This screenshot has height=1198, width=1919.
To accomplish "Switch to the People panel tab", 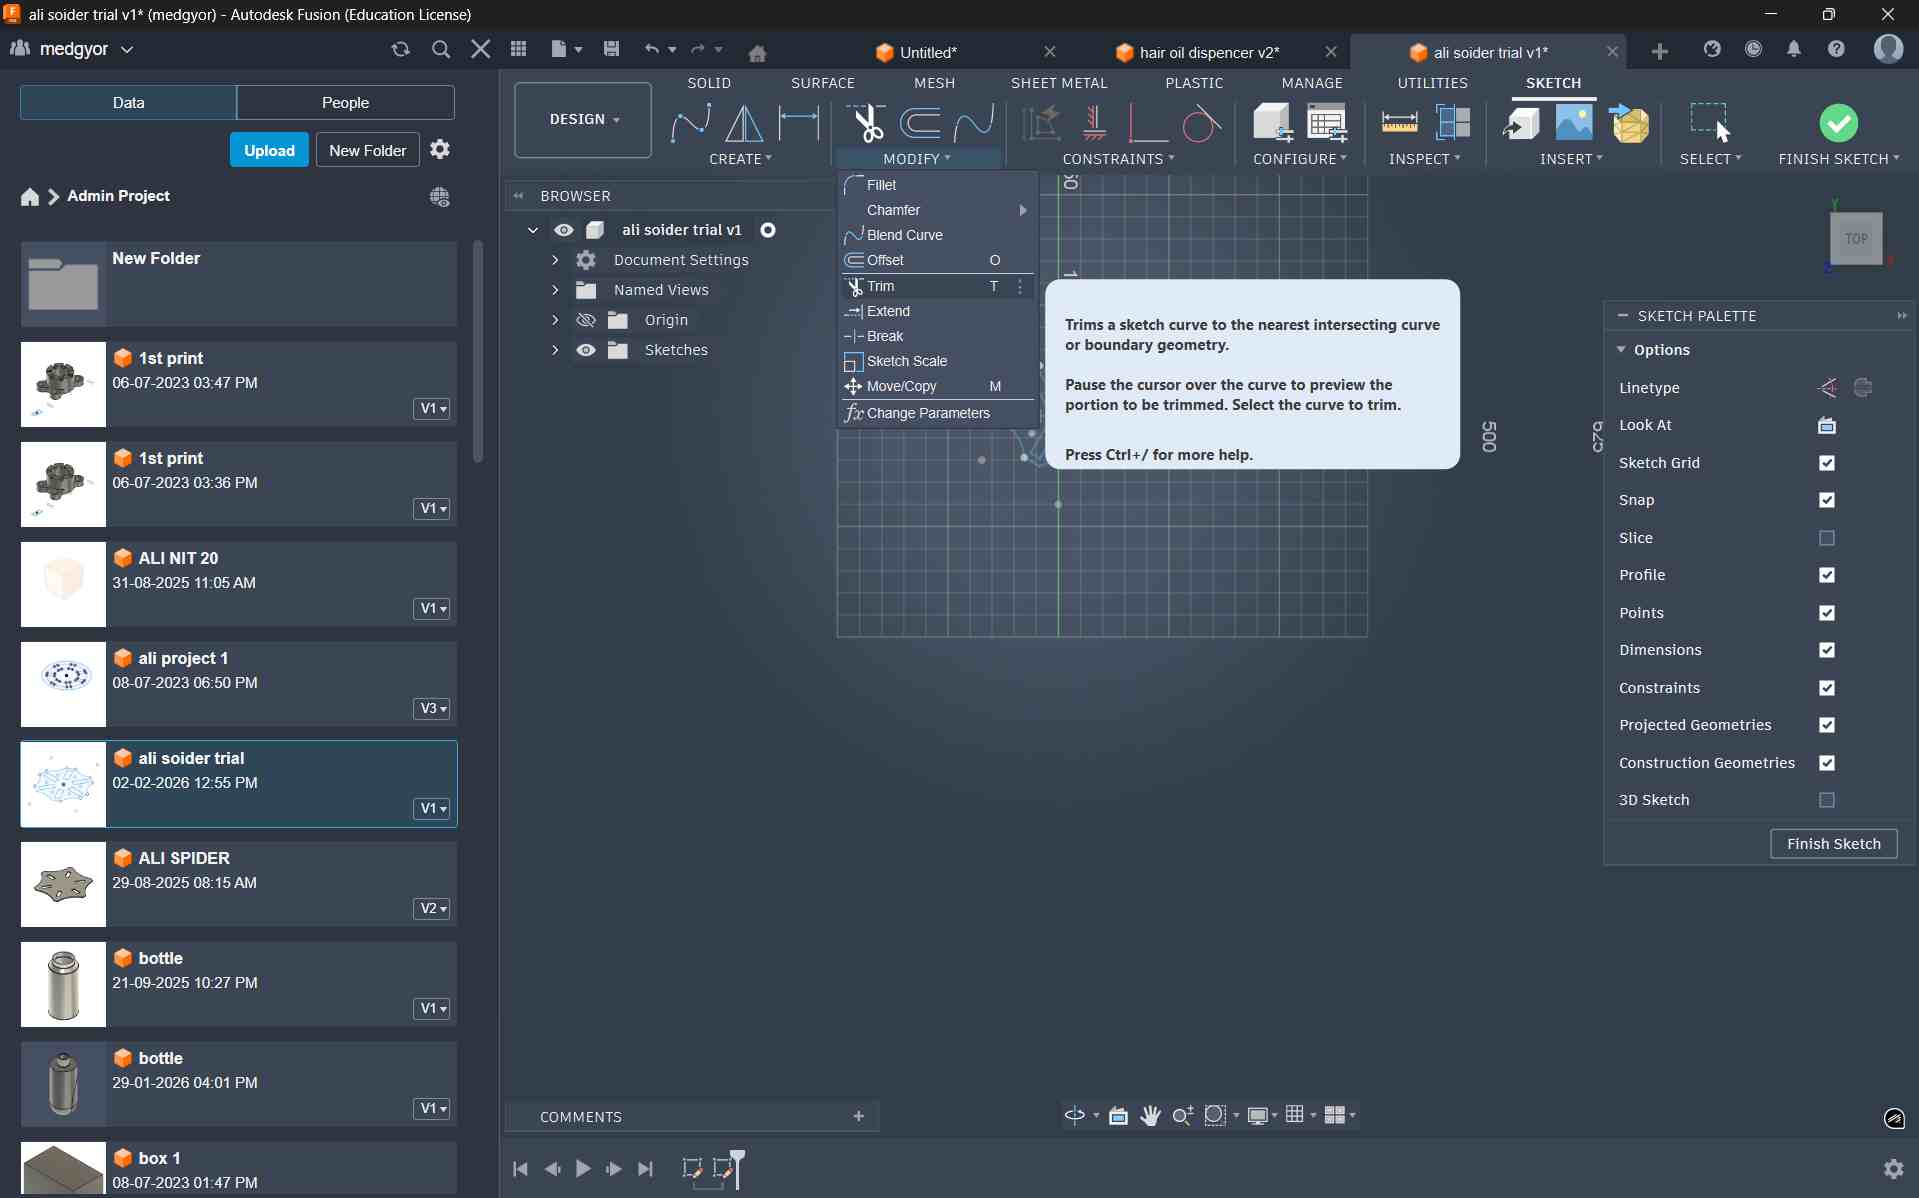I will 345,102.
